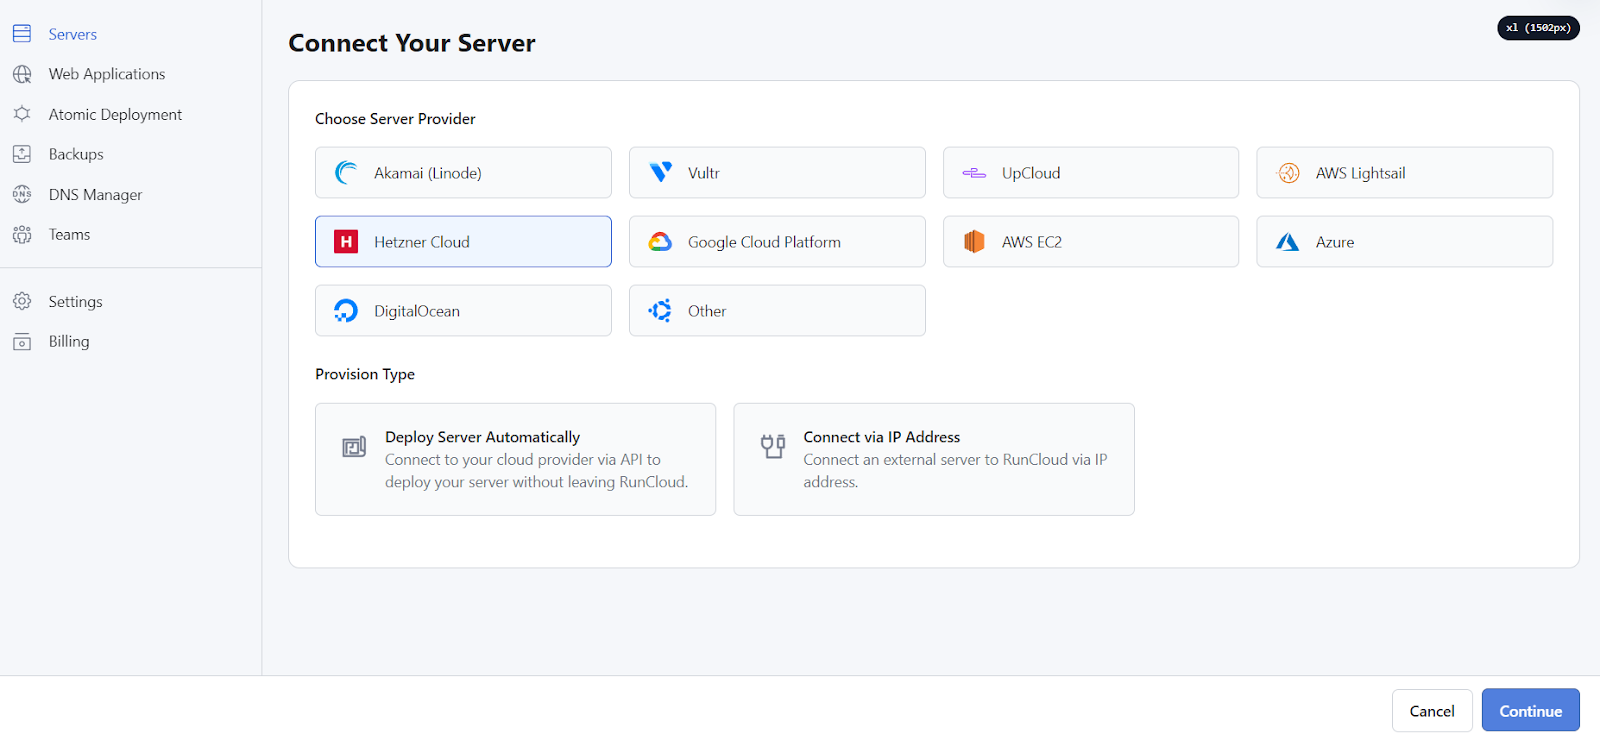Click the Deploy Server Automatically icon
Screen dimensions: 1600x740
pos(354,447)
